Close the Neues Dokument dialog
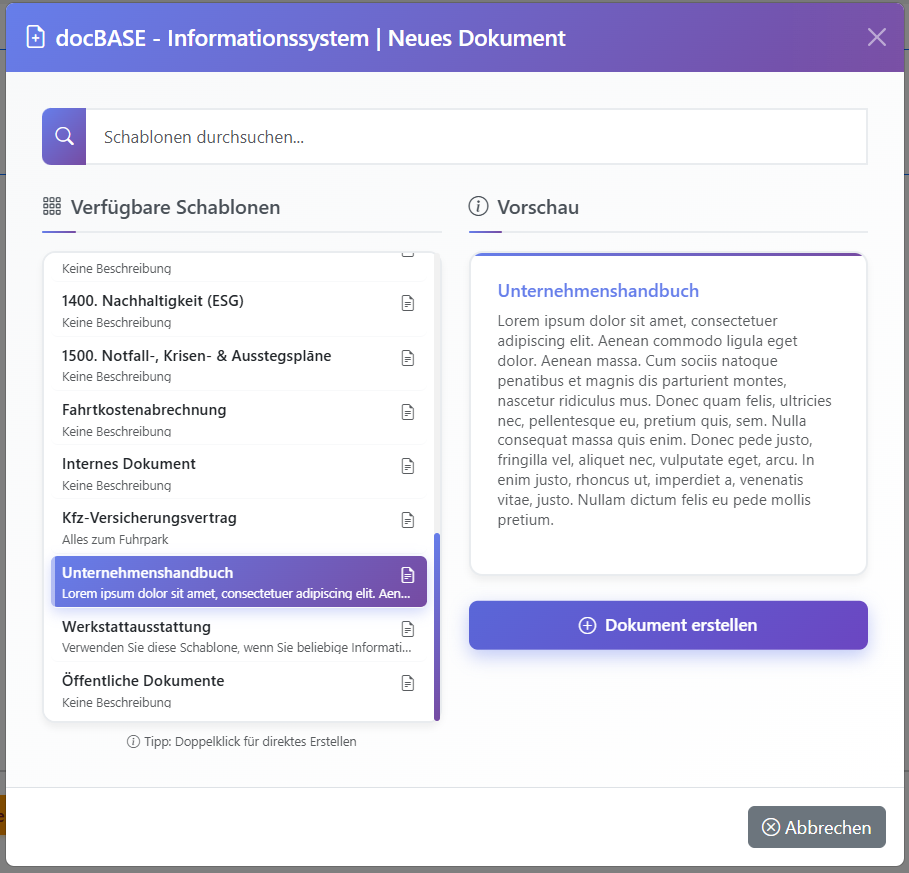 tap(877, 38)
